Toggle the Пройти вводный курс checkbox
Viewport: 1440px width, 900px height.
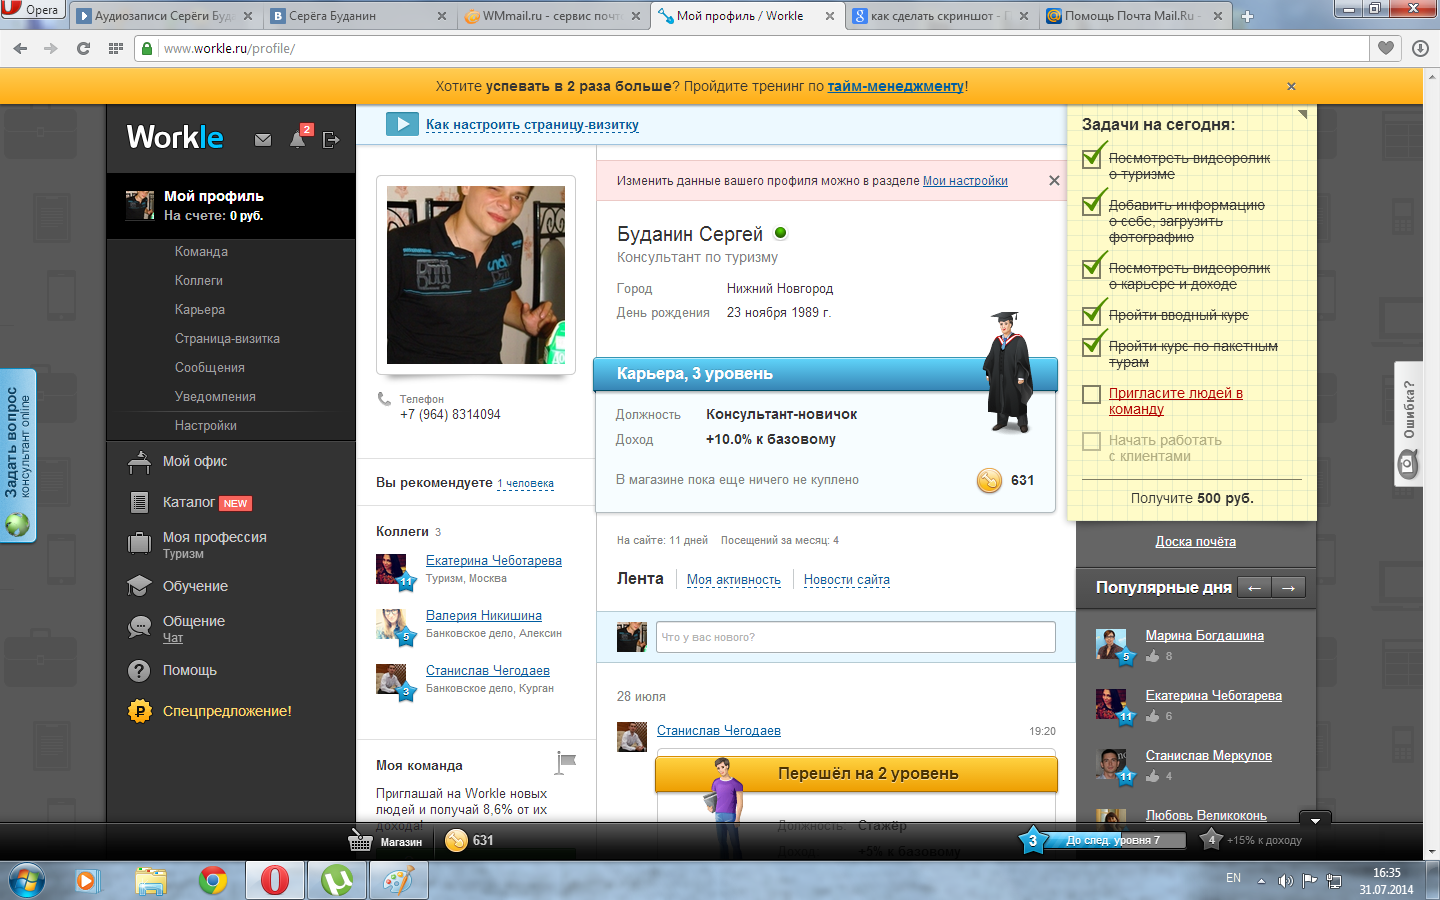point(1092,315)
